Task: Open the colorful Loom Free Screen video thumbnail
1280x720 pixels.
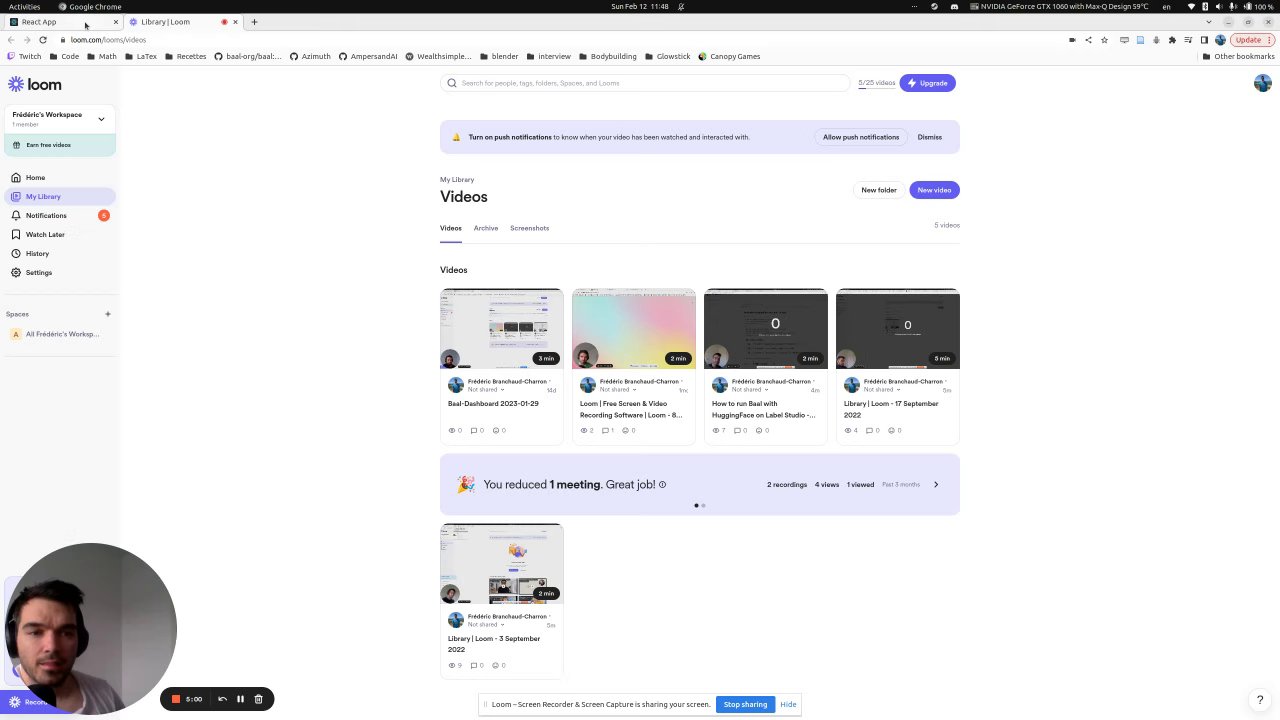Action: (634, 329)
